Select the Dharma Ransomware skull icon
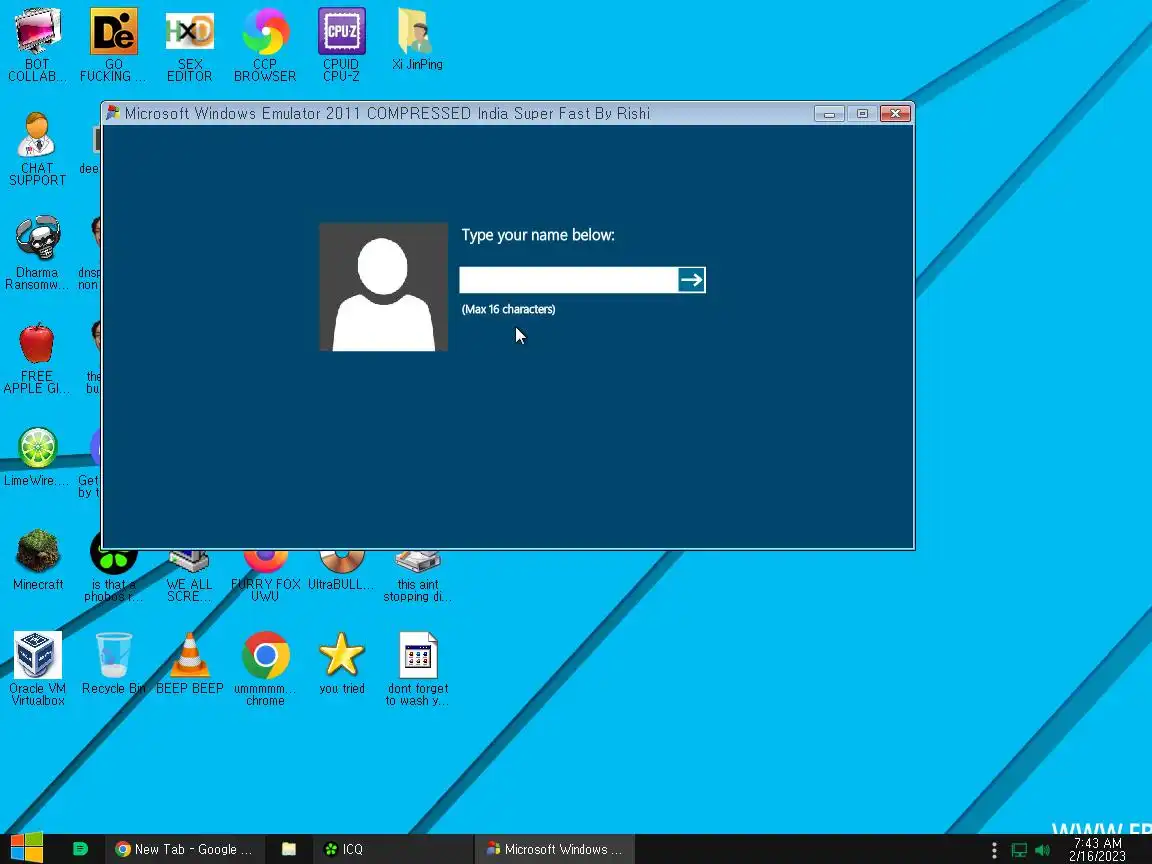 37,252
